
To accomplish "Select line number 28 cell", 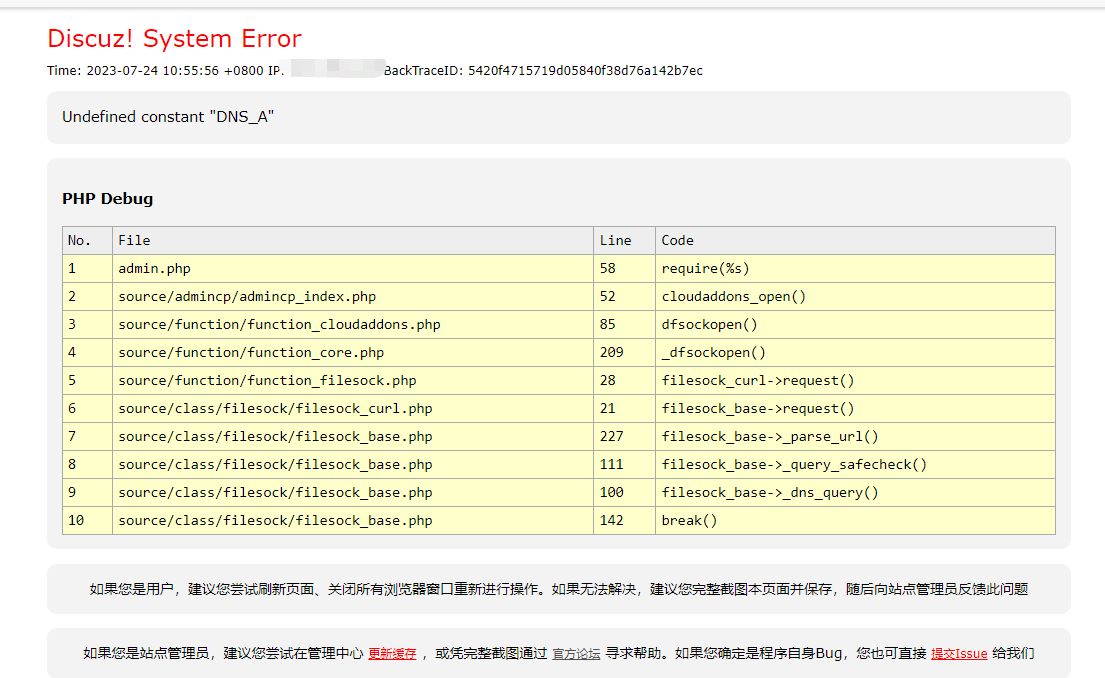I will [x=624, y=381].
